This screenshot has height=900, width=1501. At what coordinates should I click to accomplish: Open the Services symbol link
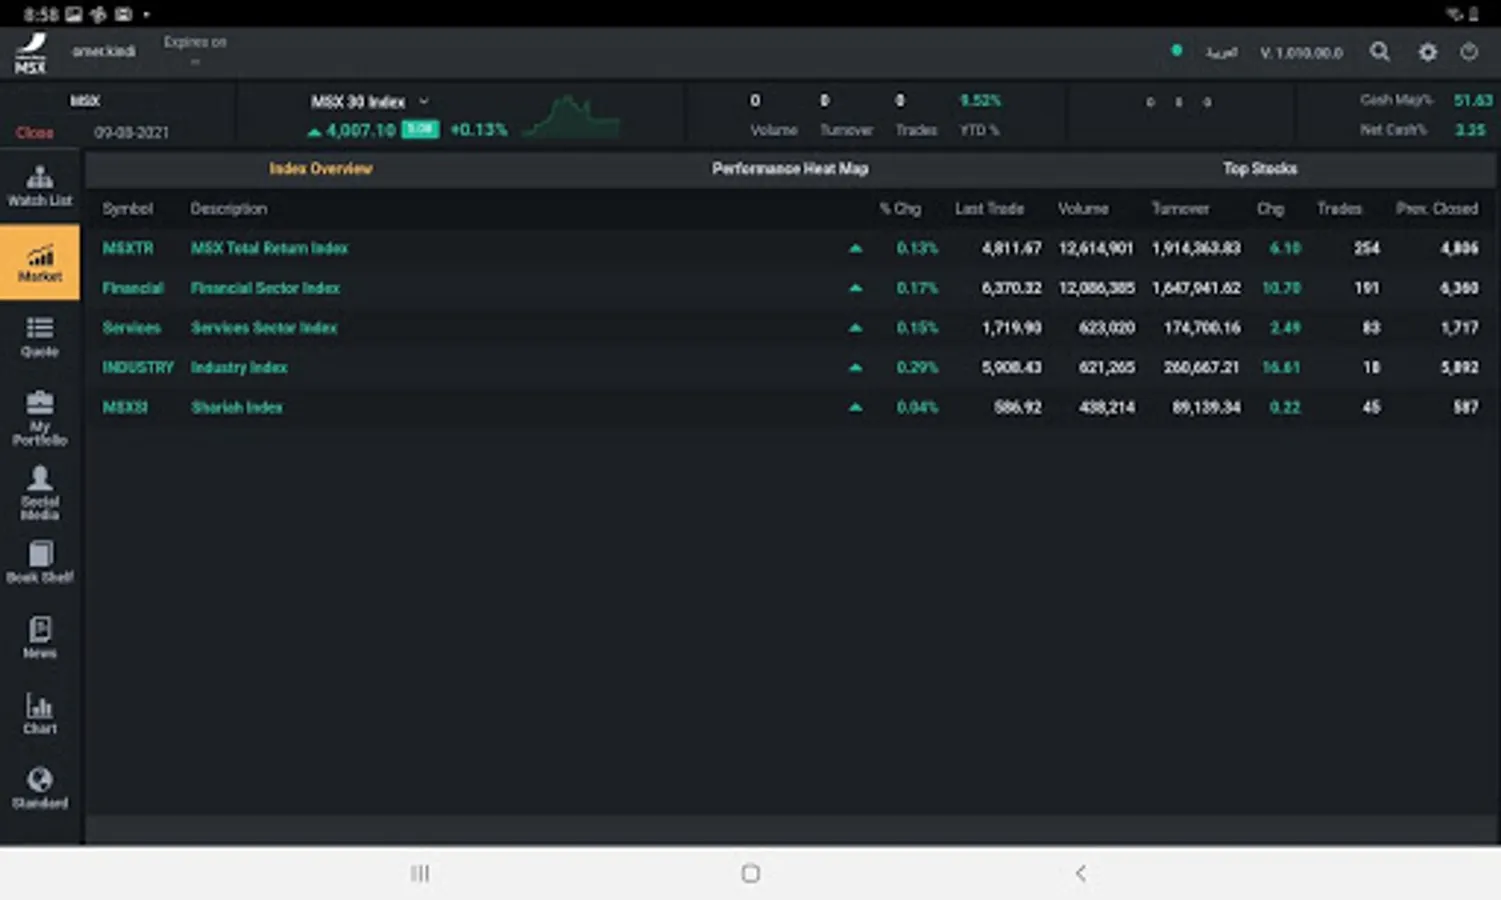click(x=131, y=328)
